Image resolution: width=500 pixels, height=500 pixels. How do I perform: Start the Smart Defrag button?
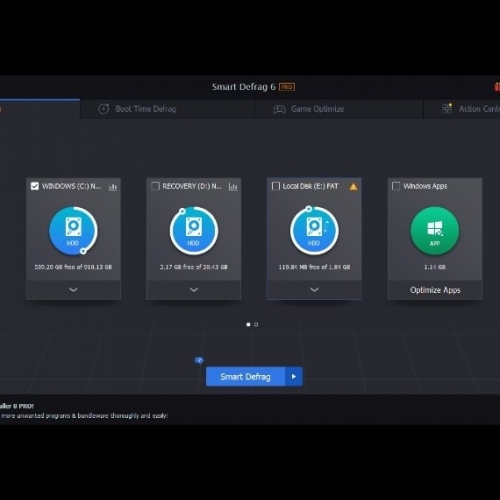click(x=245, y=377)
